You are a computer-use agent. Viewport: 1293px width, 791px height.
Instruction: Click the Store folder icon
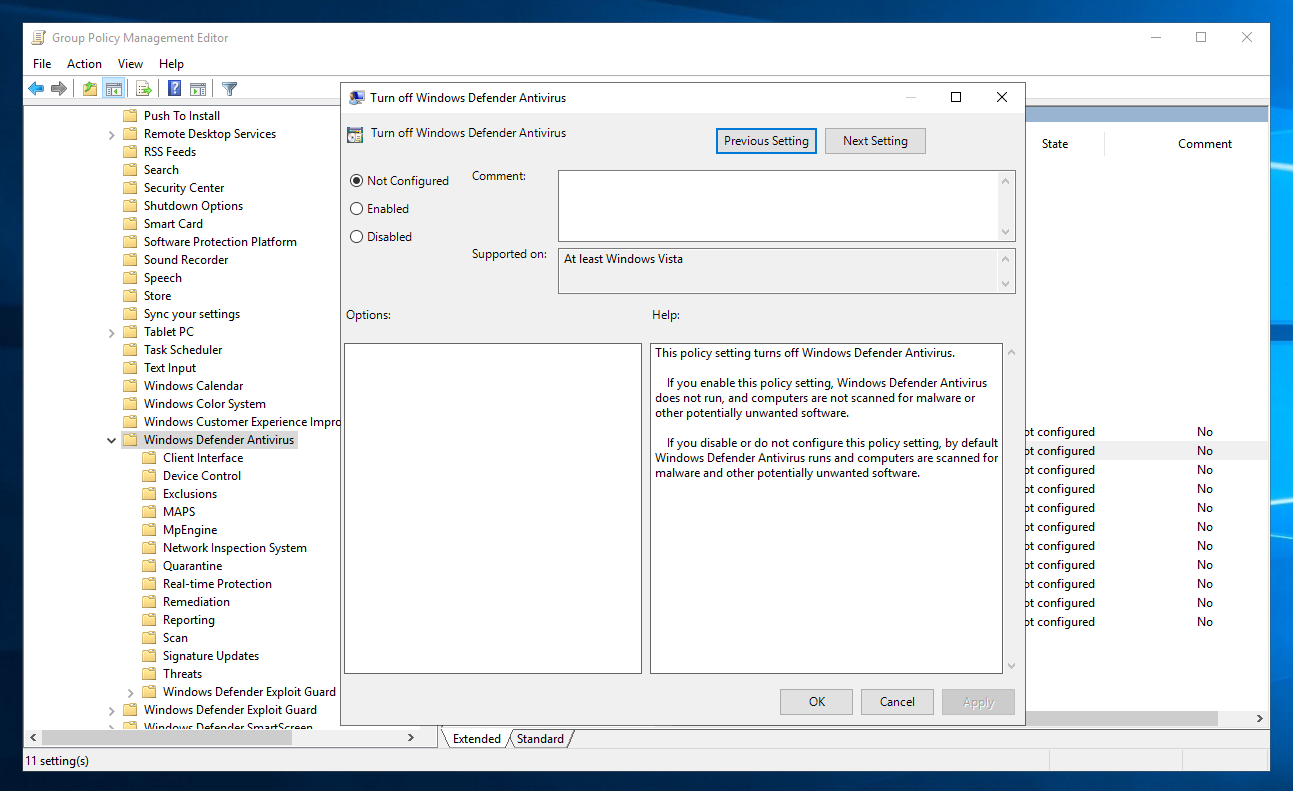click(130, 296)
